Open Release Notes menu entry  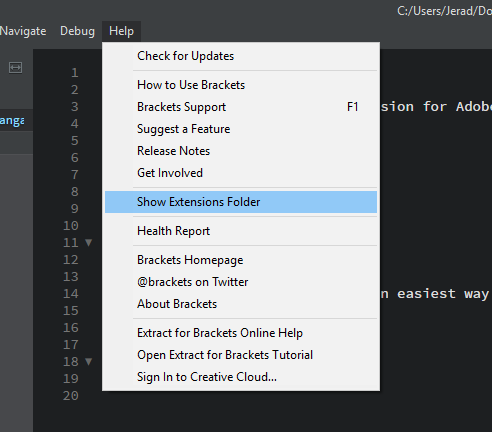[x=241, y=151]
